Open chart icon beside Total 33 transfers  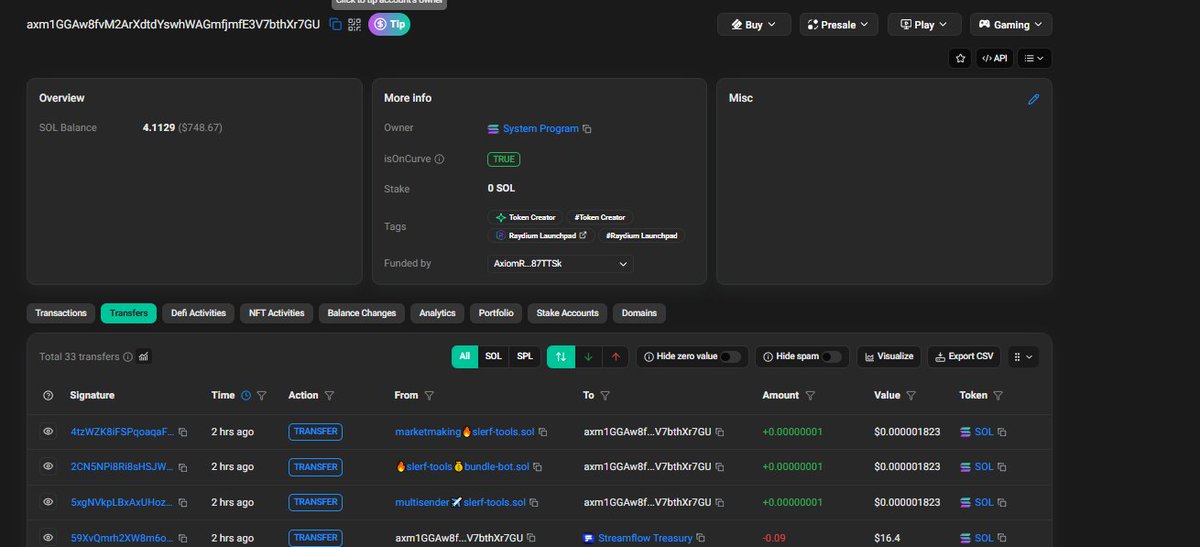coord(144,357)
